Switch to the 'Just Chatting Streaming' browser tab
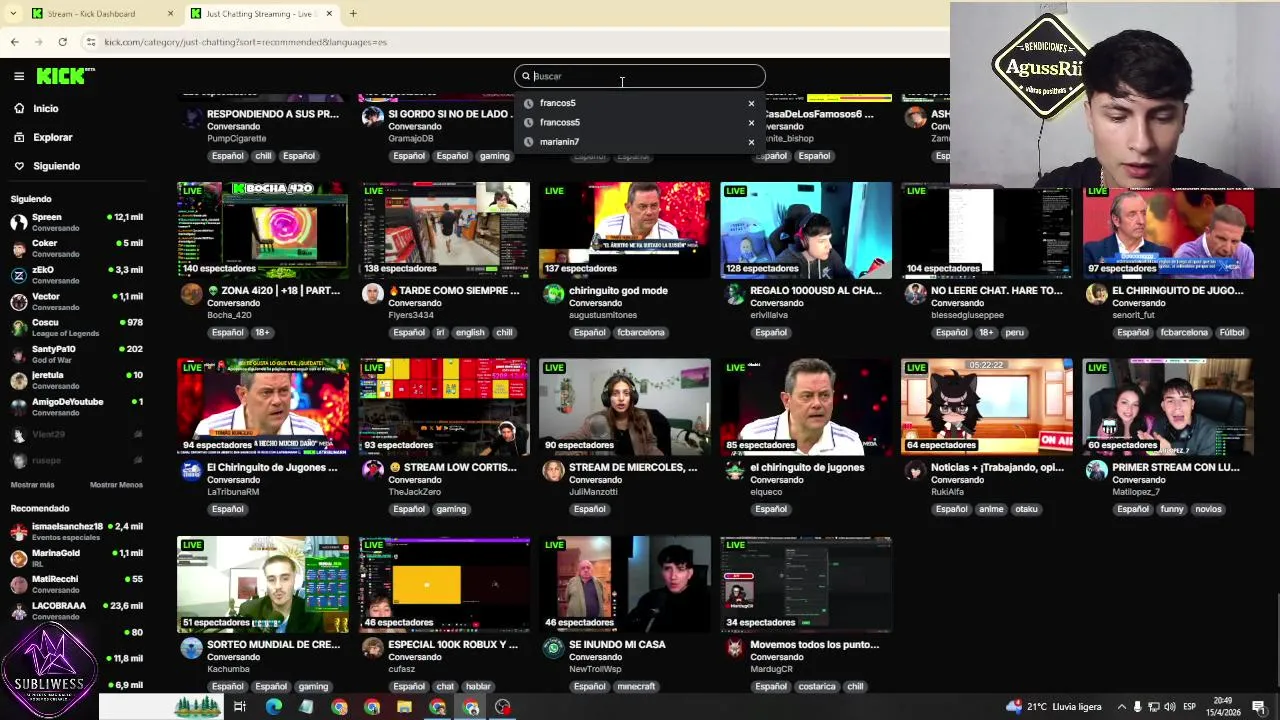Viewport: 1280px width, 720px height. coord(260,14)
